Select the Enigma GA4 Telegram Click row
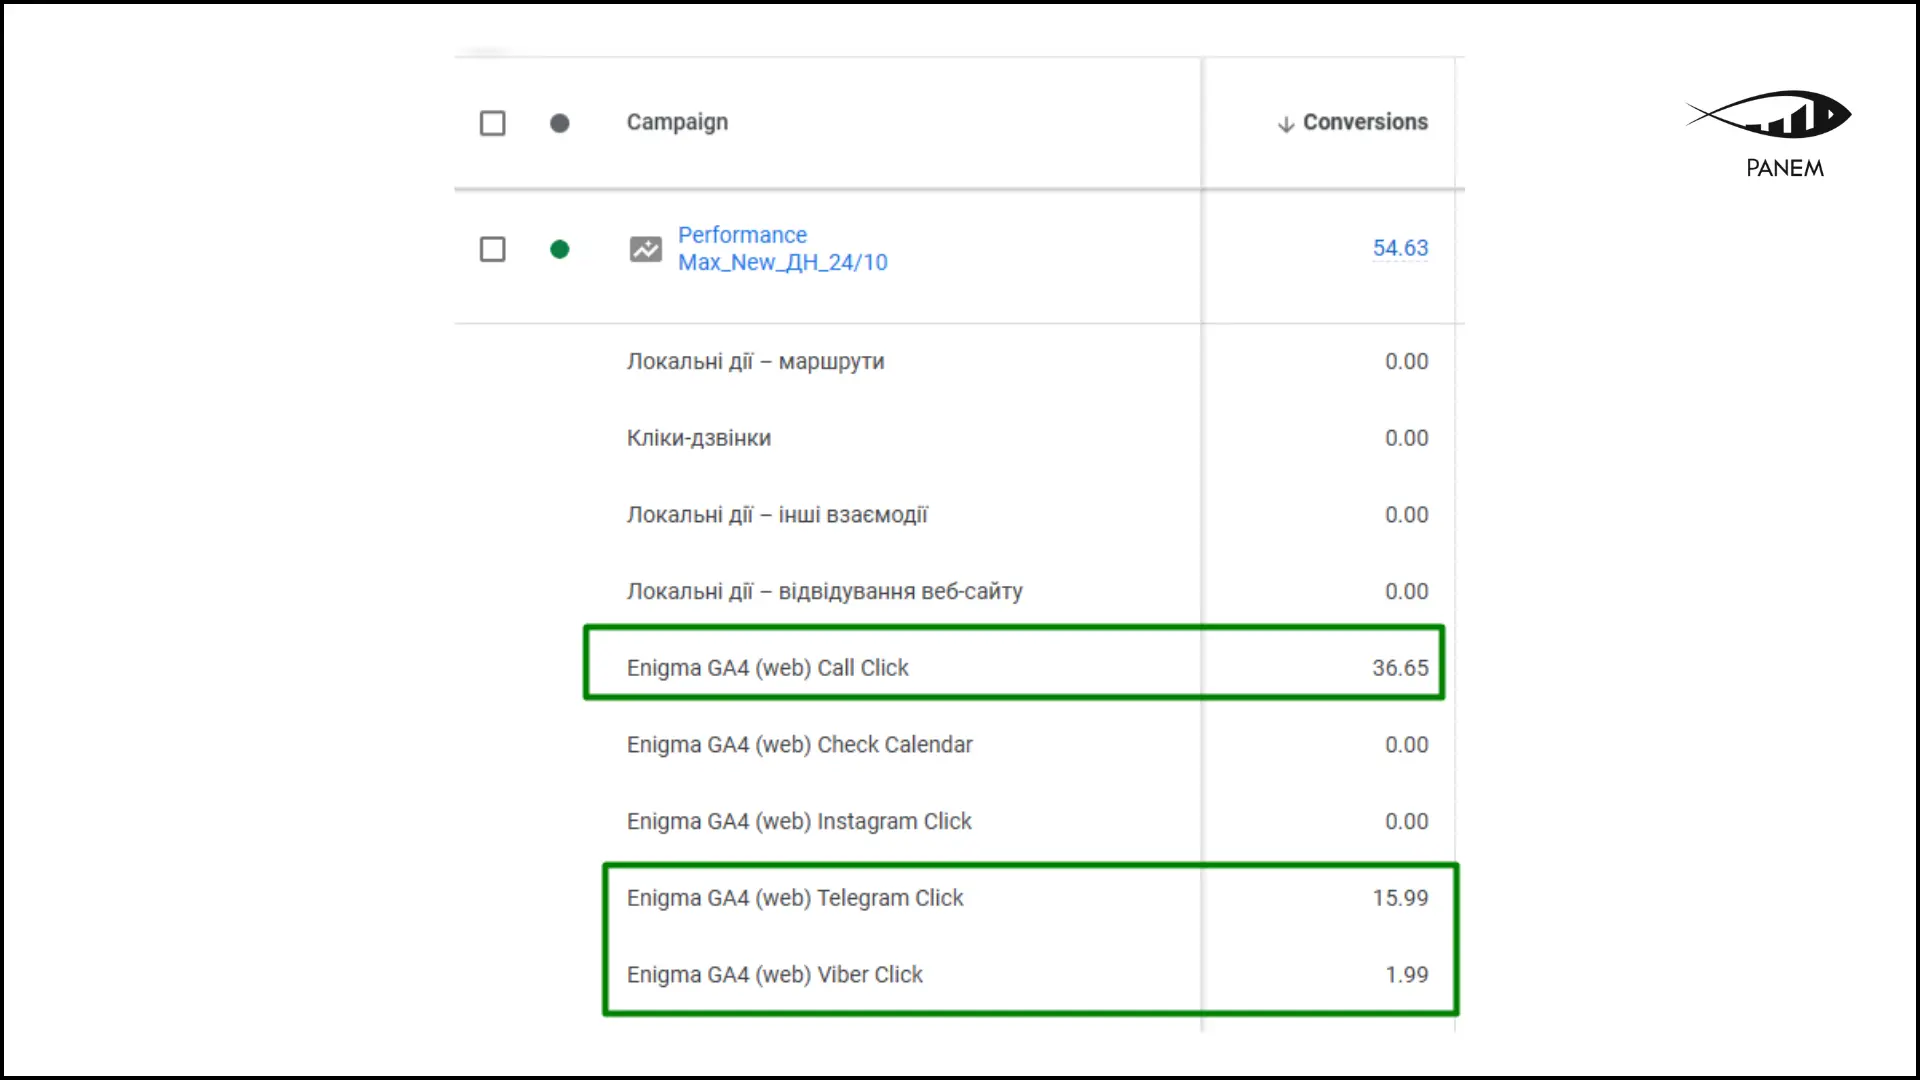Image resolution: width=1920 pixels, height=1080 pixels. pyautogui.click(x=795, y=898)
